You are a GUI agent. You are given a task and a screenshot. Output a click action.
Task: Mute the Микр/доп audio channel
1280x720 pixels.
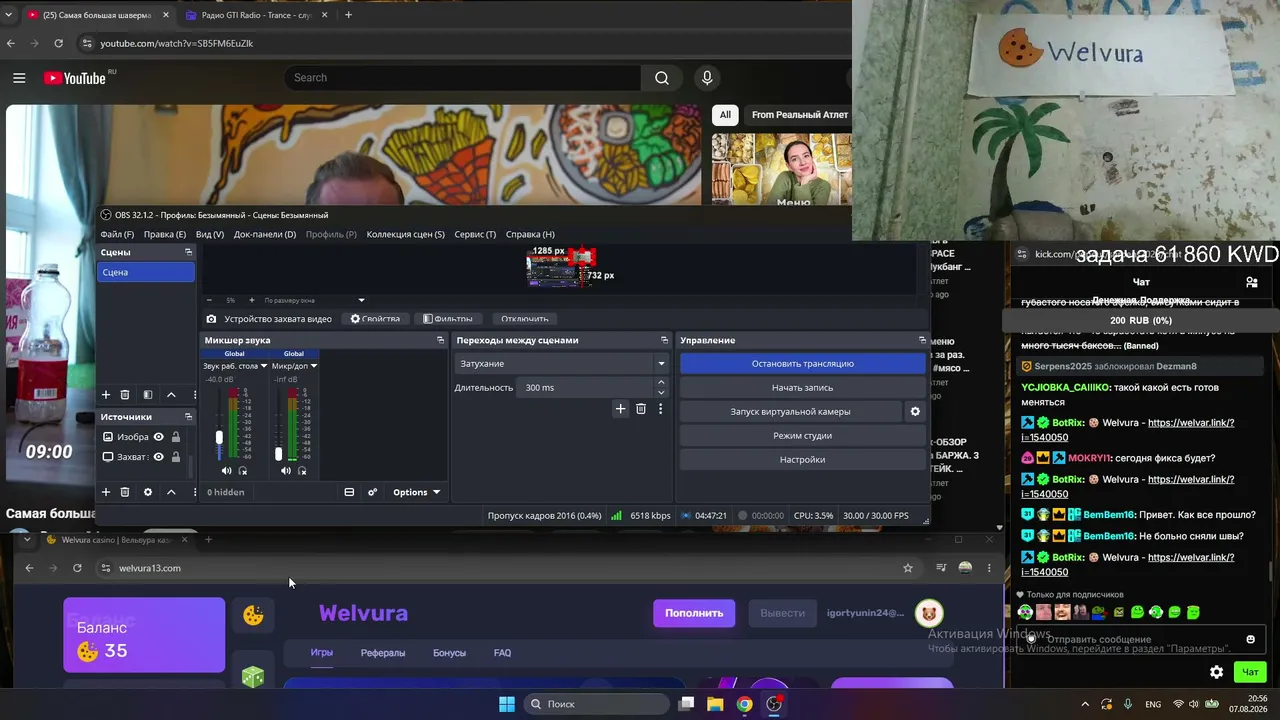(x=285, y=471)
